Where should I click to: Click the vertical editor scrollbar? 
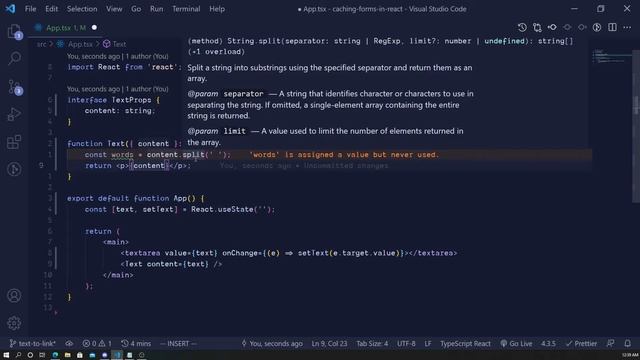[x=636, y=127]
